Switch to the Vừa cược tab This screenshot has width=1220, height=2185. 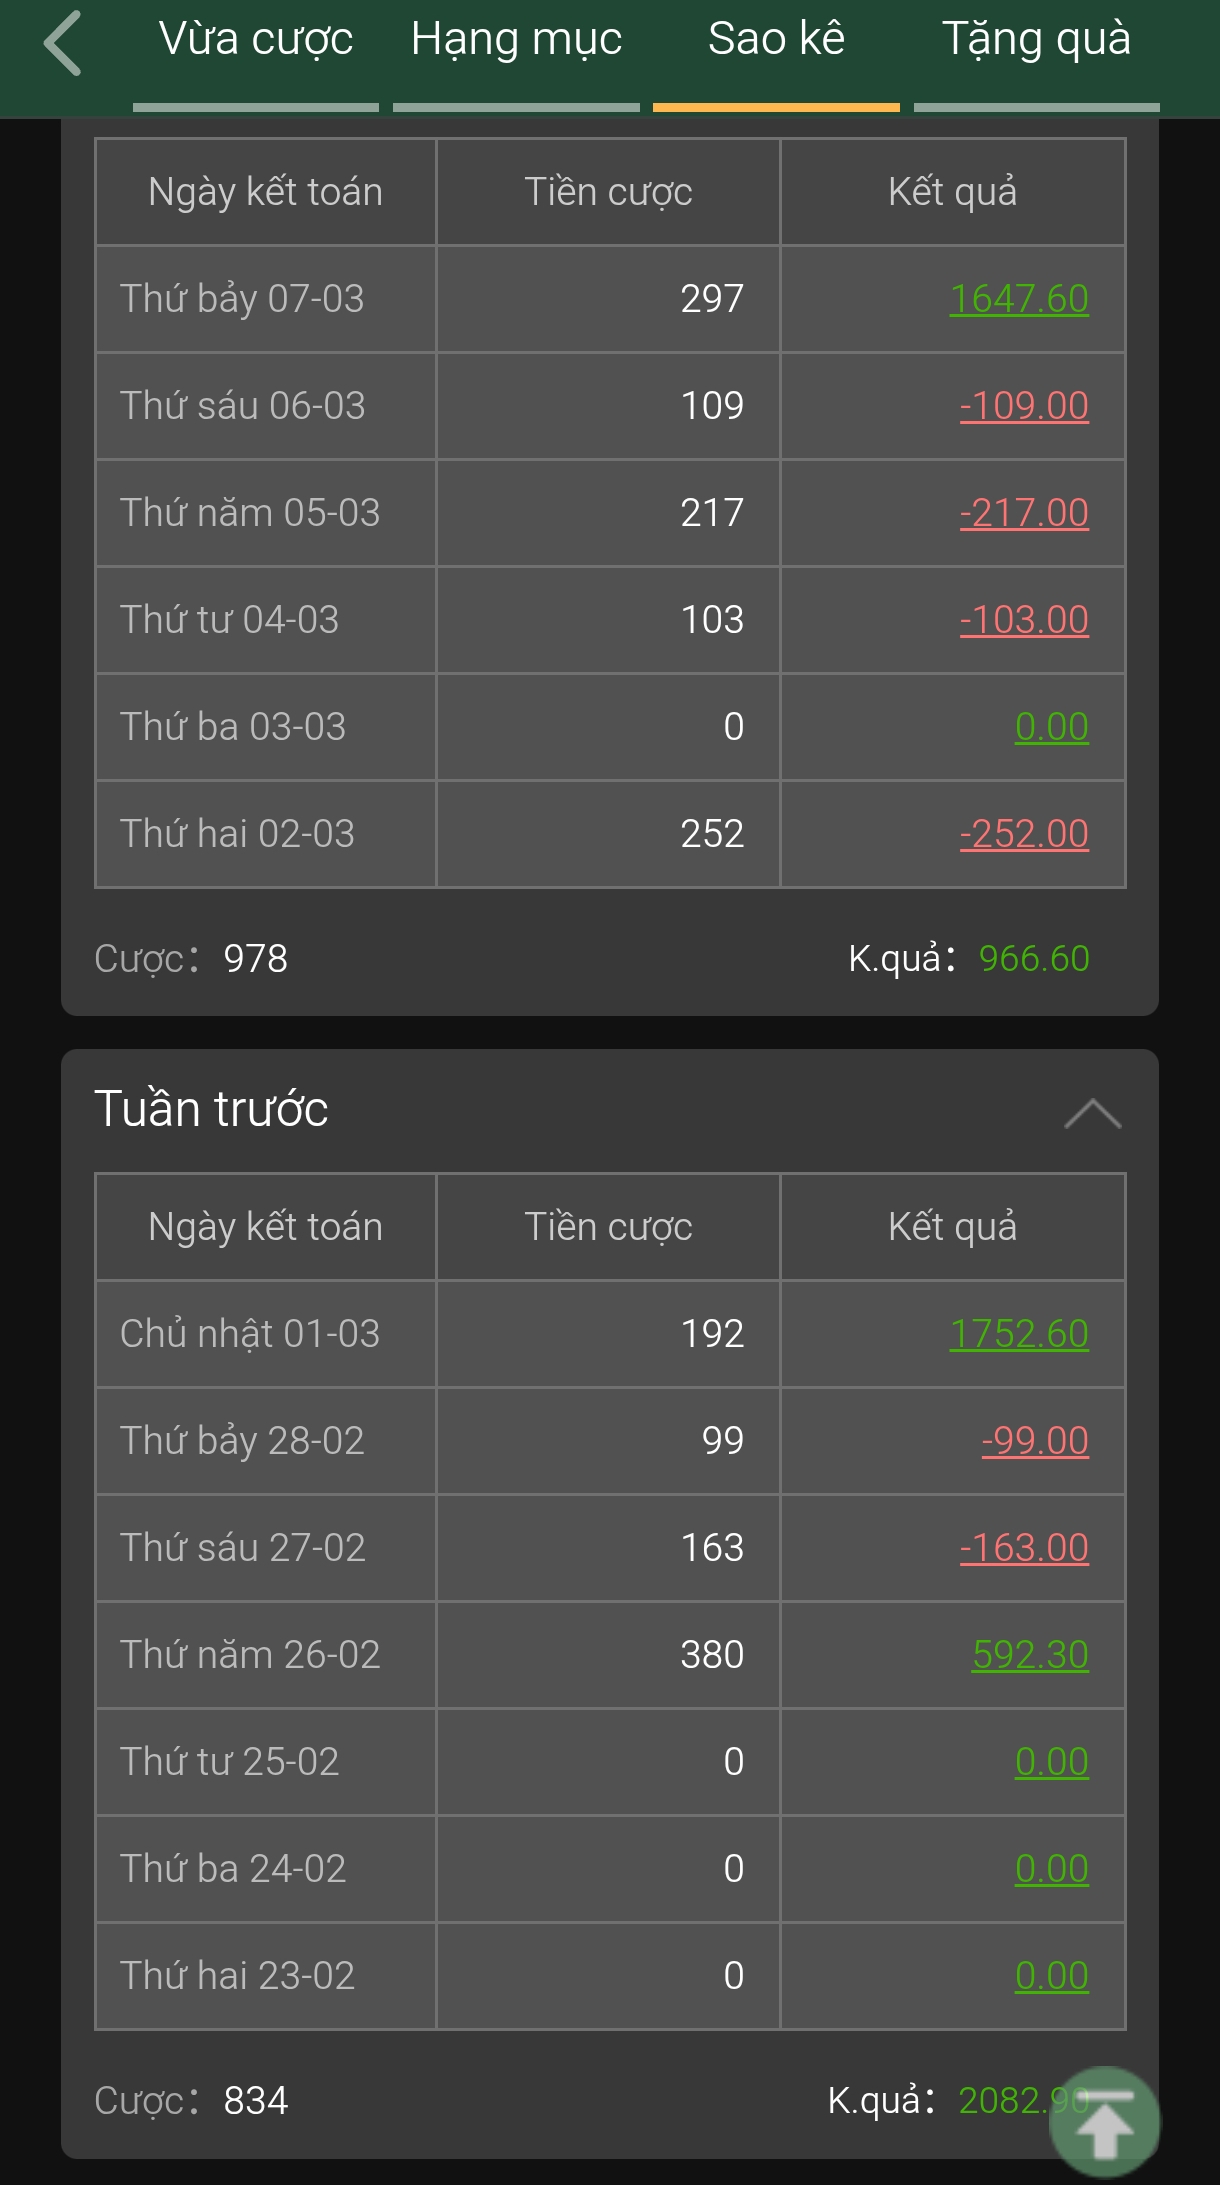click(x=256, y=40)
